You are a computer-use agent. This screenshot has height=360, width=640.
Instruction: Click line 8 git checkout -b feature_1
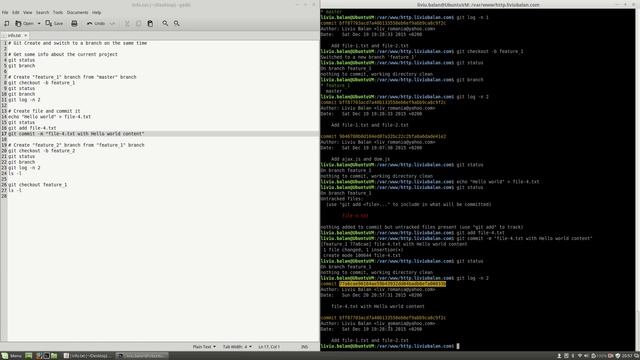42,82
